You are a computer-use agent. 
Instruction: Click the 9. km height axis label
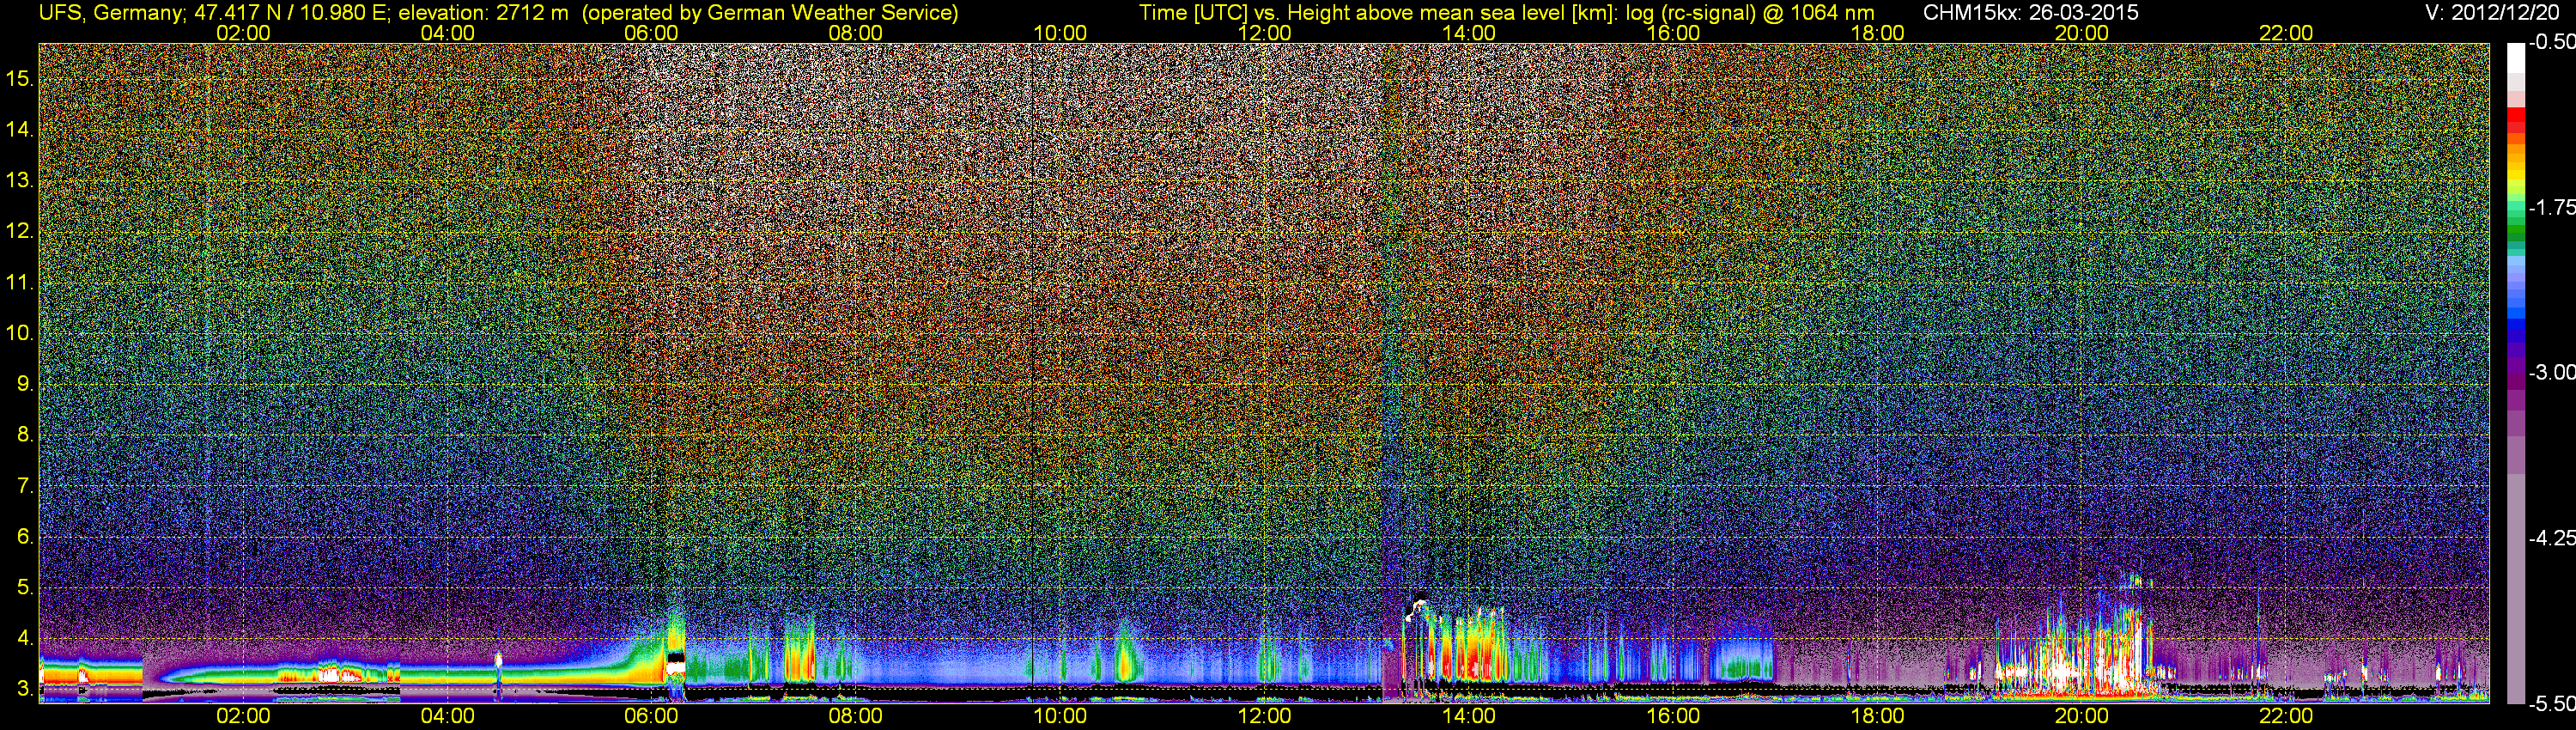26,384
